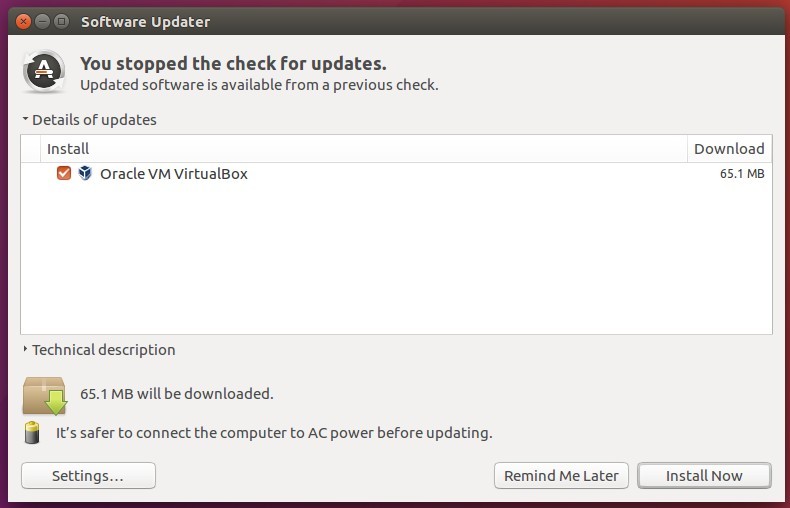Screen dimensions: 790x508
Task: Uncheck the Oracle VM VirtualBox update
Action: click(x=64, y=173)
